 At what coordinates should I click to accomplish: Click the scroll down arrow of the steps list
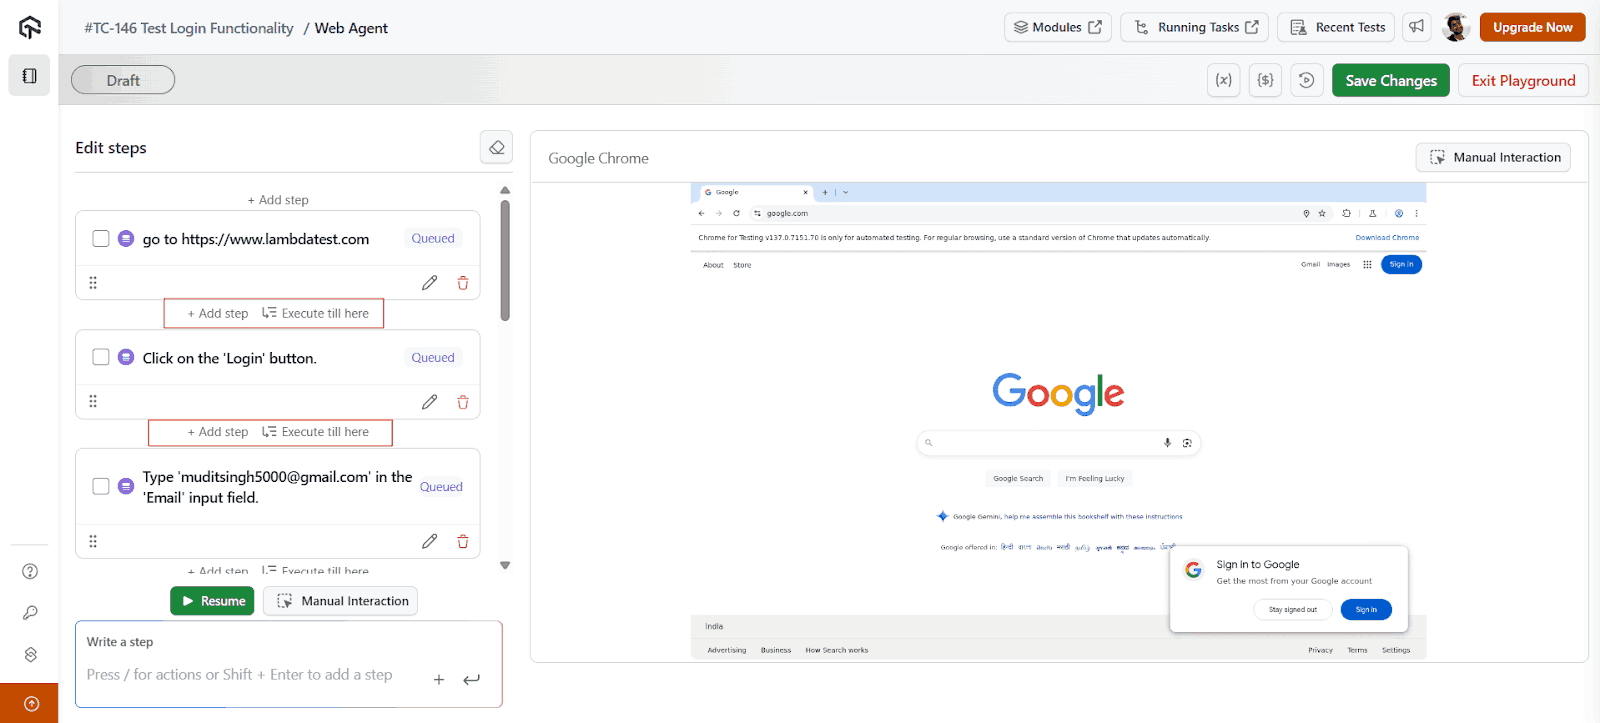(x=505, y=566)
